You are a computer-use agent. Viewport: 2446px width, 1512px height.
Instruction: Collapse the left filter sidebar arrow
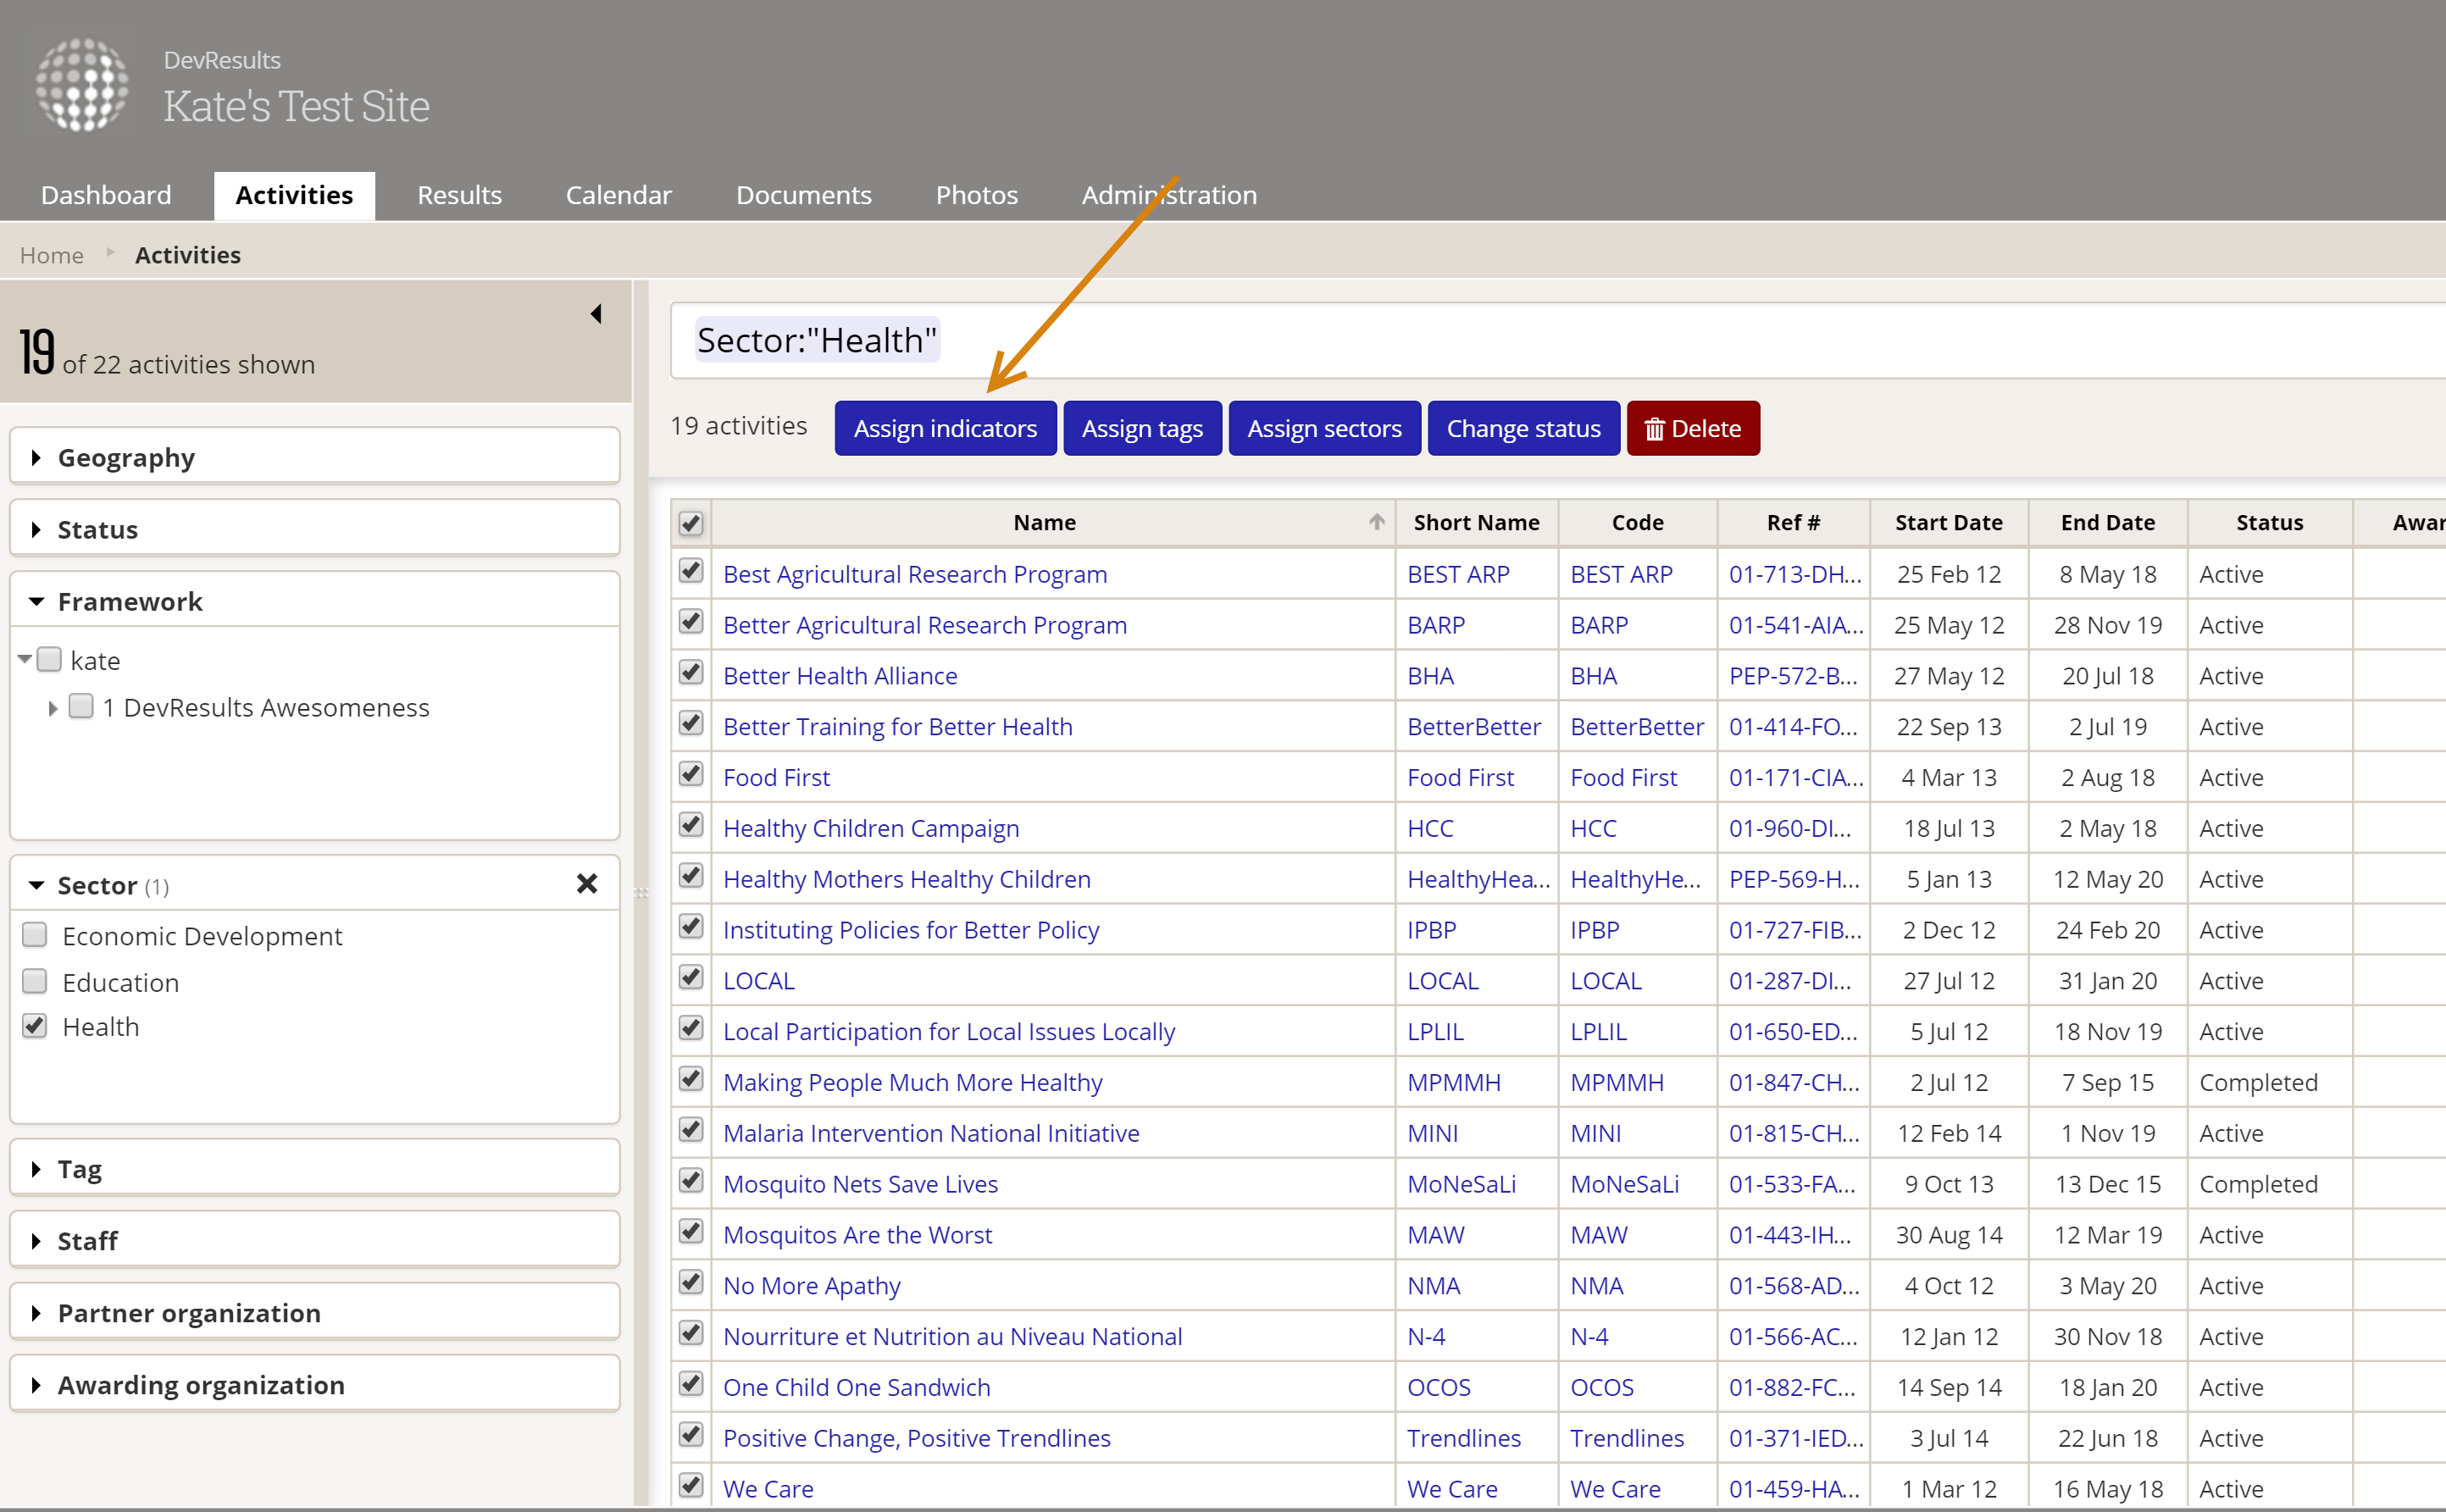(x=596, y=314)
